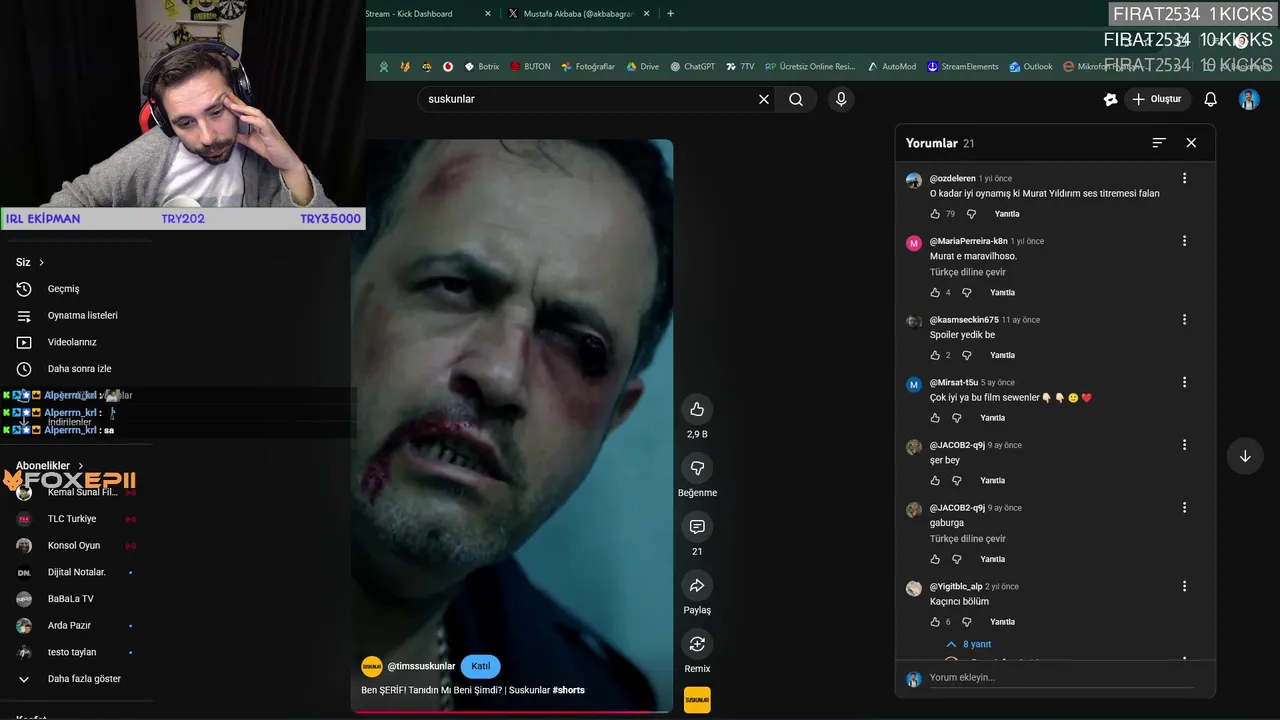Open the @Mirsat-t5u commenter profile
1280x720 pixels.
(x=953, y=382)
